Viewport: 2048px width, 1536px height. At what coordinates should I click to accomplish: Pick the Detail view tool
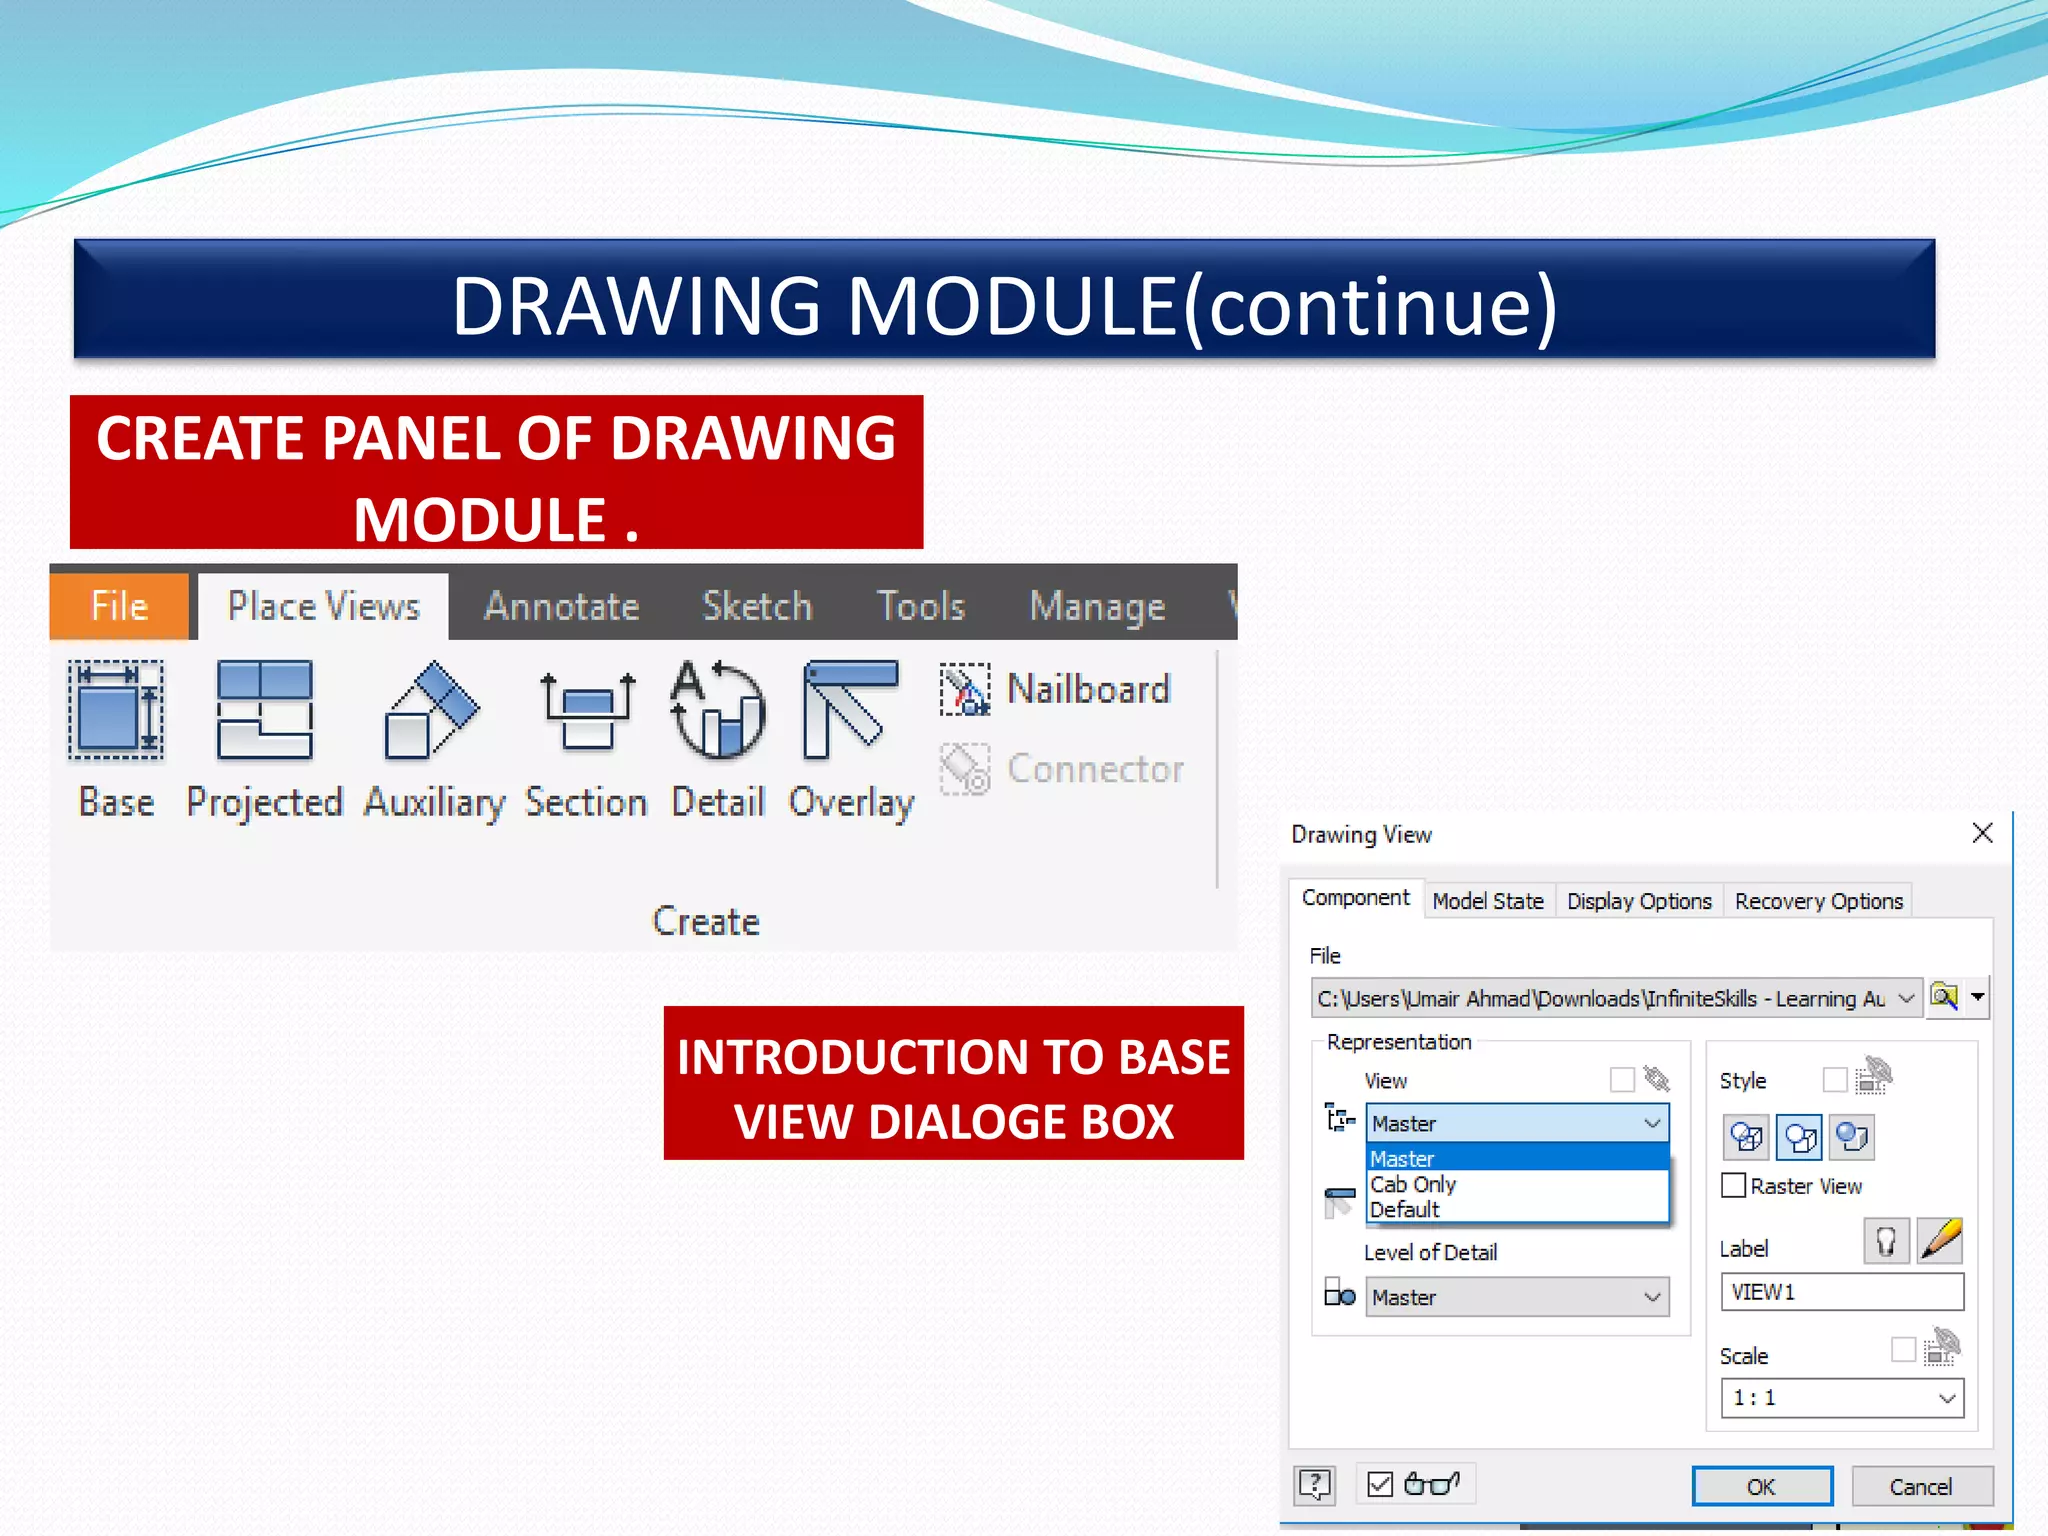click(718, 712)
